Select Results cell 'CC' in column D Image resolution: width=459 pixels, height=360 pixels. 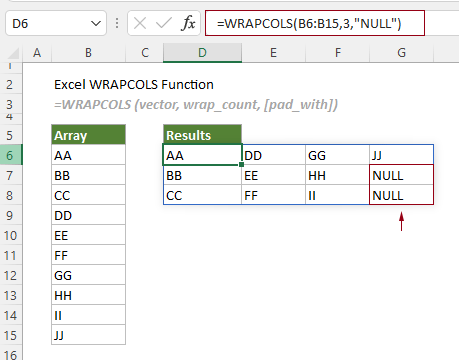[x=202, y=195]
